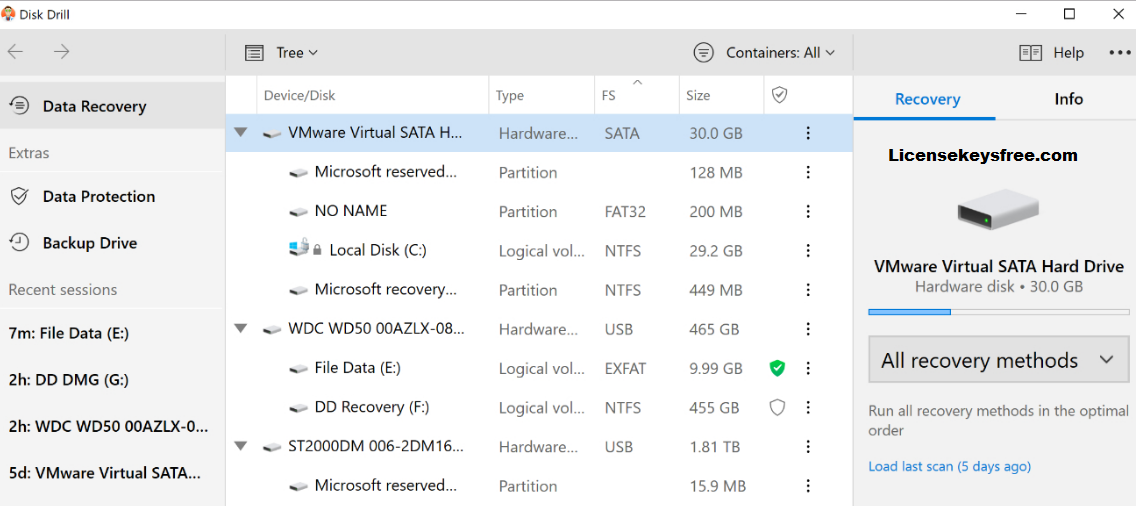
Task: Toggle protection shield for DD Recovery (F:)
Action: tap(777, 407)
